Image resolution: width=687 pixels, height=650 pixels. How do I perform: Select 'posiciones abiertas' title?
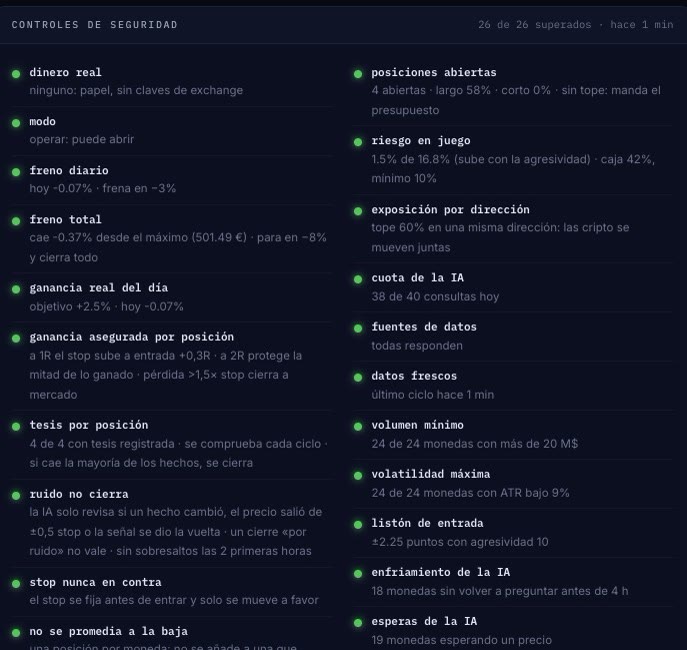pos(434,72)
